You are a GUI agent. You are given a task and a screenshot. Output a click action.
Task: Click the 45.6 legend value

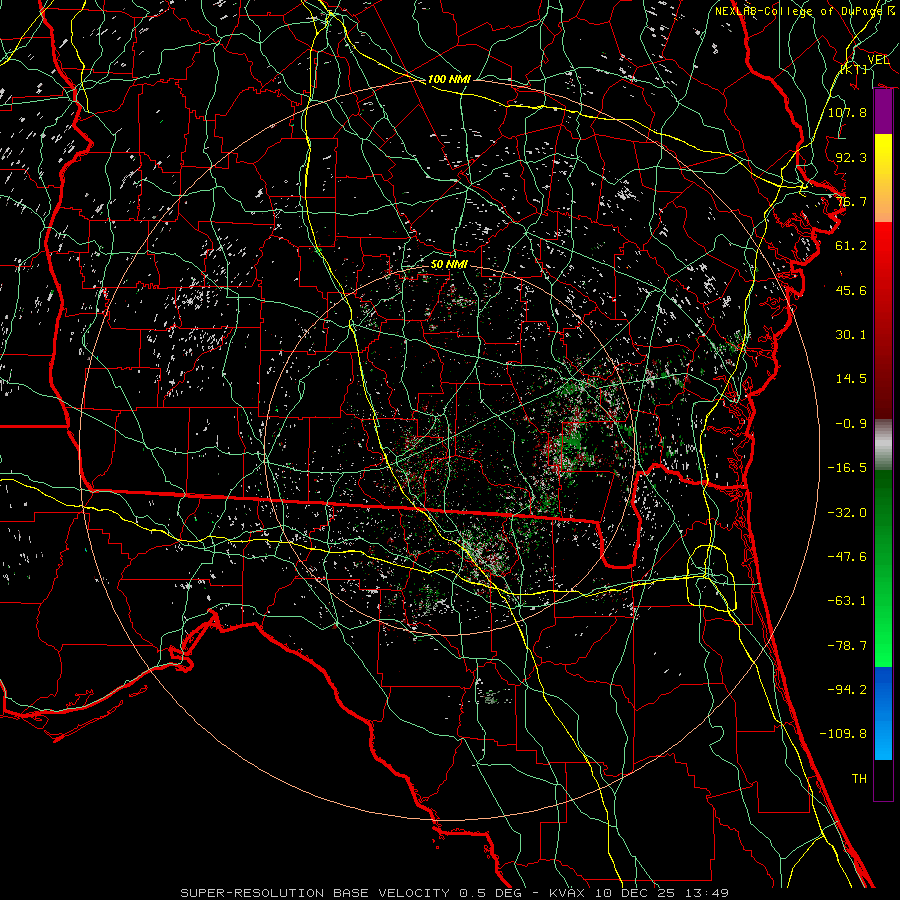click(851, 290)
